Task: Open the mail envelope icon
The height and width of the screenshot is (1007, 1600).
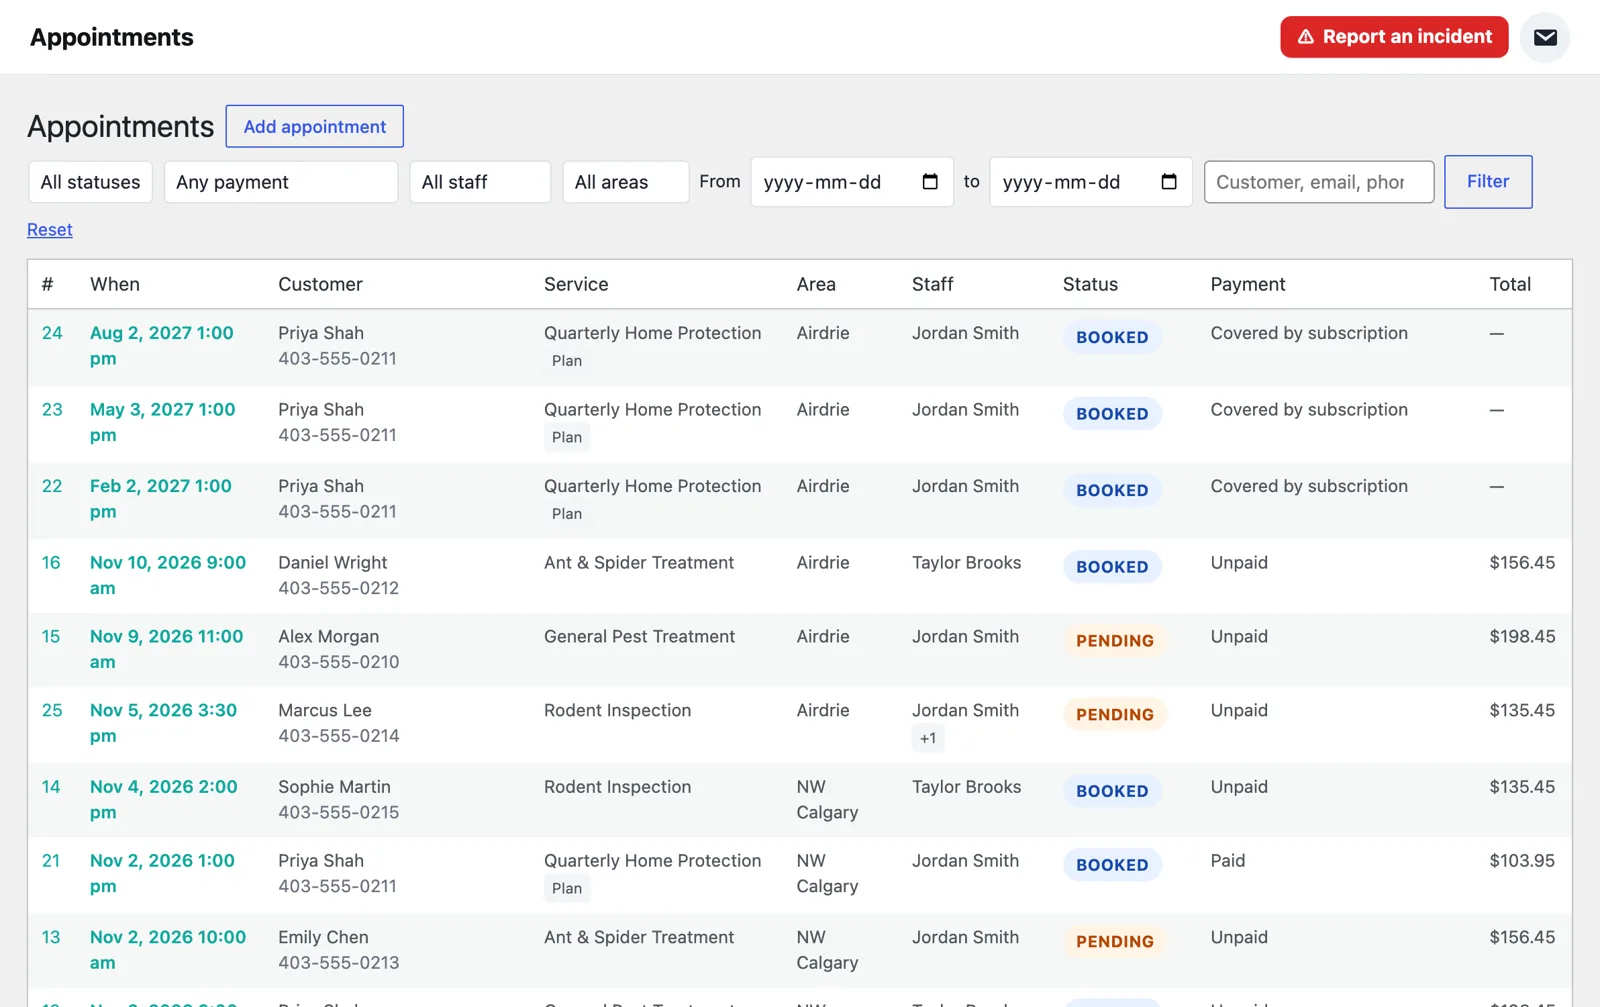Action: (x=1545, y=37)
